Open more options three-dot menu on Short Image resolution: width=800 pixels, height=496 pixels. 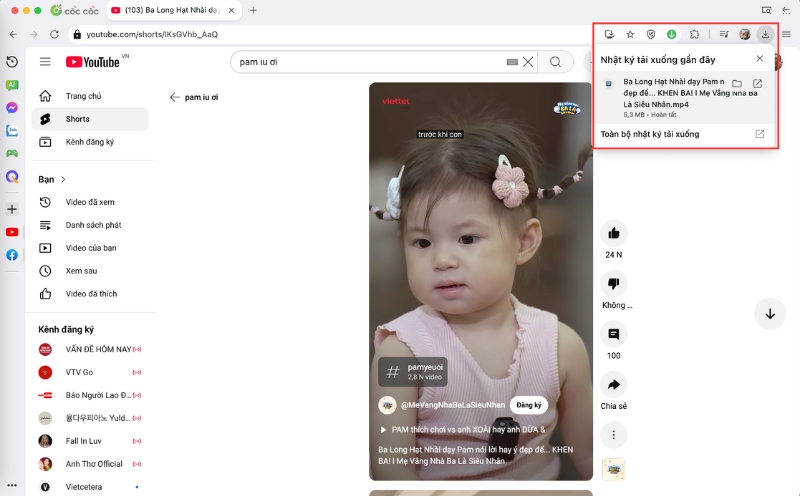tap(613, 434)
